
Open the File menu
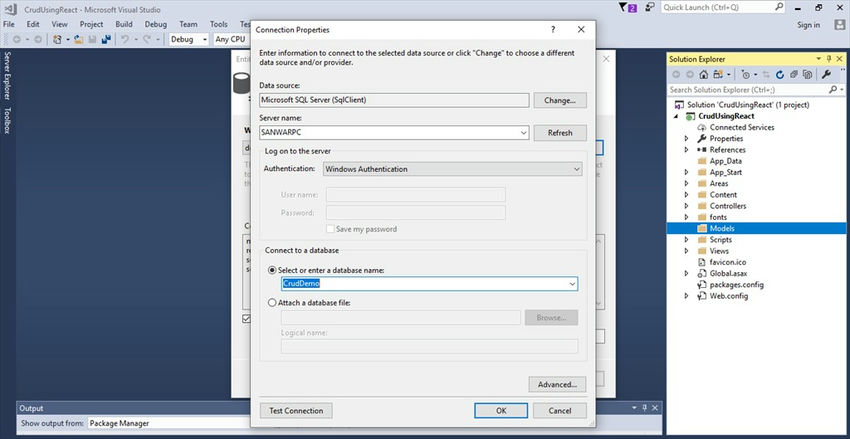click(9, 24)
